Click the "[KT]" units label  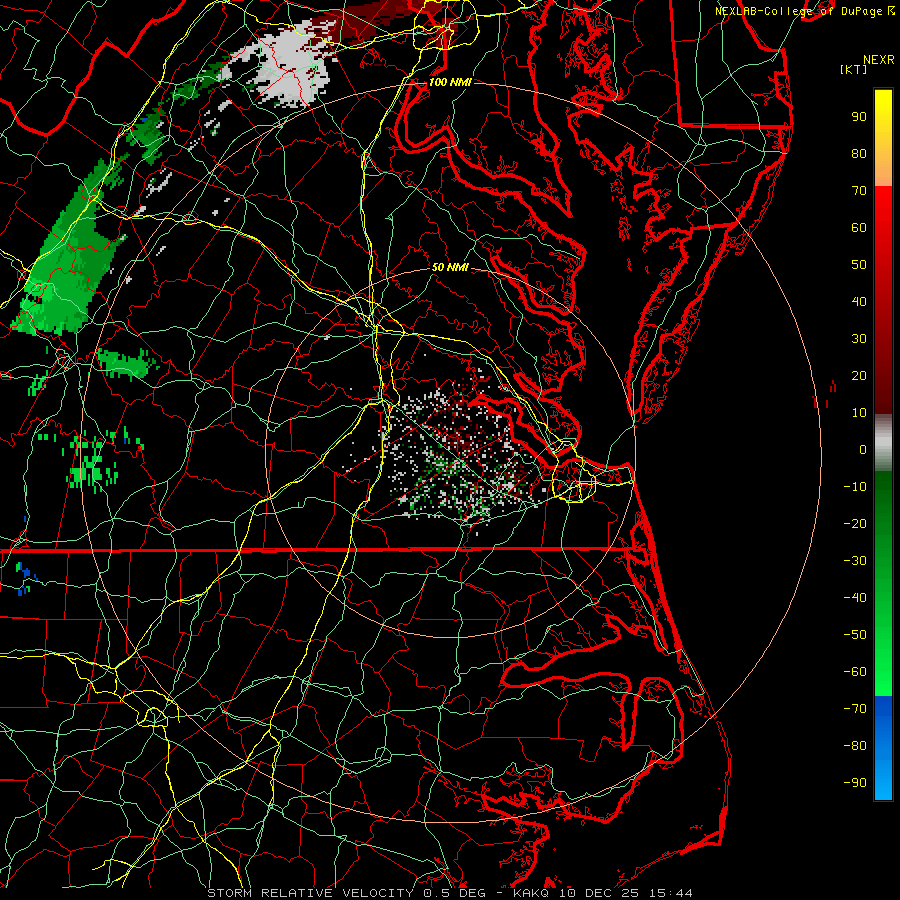854,69
